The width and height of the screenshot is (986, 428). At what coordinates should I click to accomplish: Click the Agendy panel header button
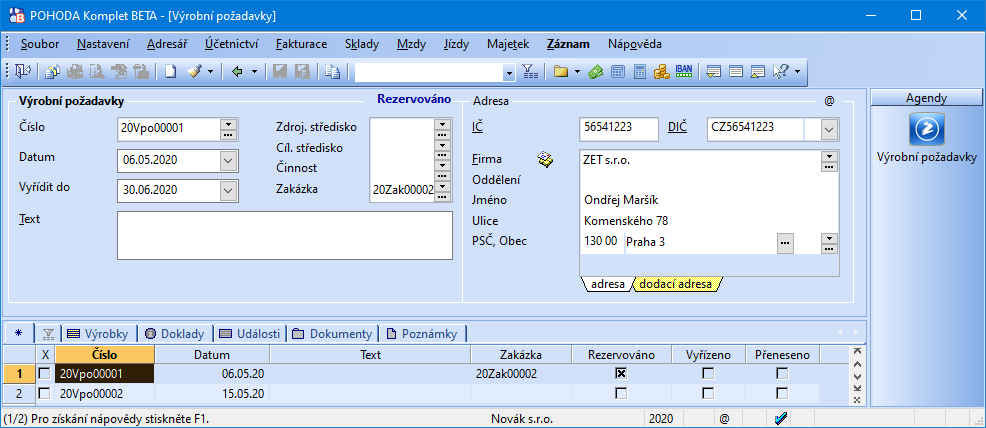coord(927,97)
